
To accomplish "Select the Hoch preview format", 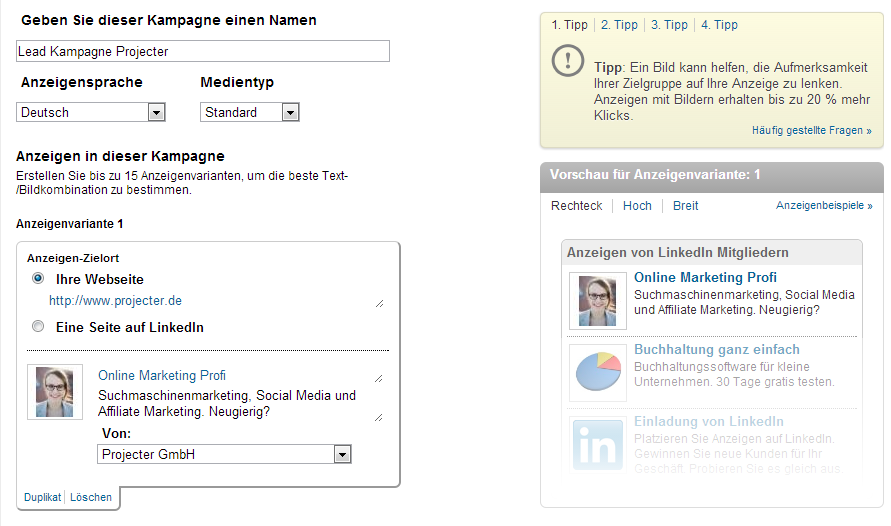I will 637,206.
